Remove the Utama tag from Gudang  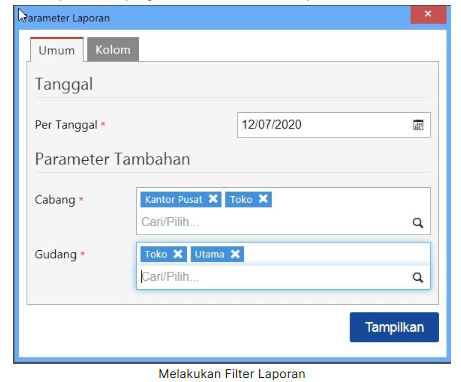coord(235,254)
